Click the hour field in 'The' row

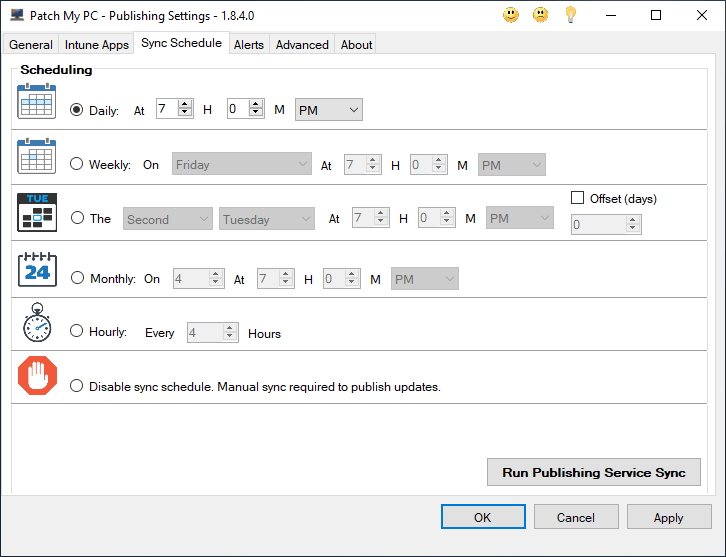click(x=363, y=217)
